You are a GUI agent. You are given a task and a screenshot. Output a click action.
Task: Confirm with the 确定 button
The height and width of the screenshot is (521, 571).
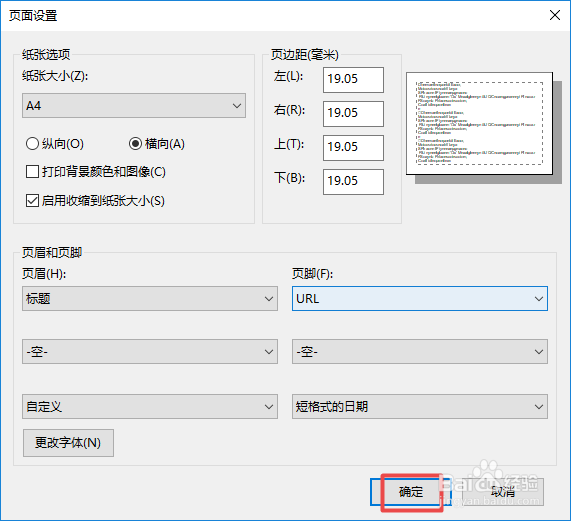click(x=411, y=492)
